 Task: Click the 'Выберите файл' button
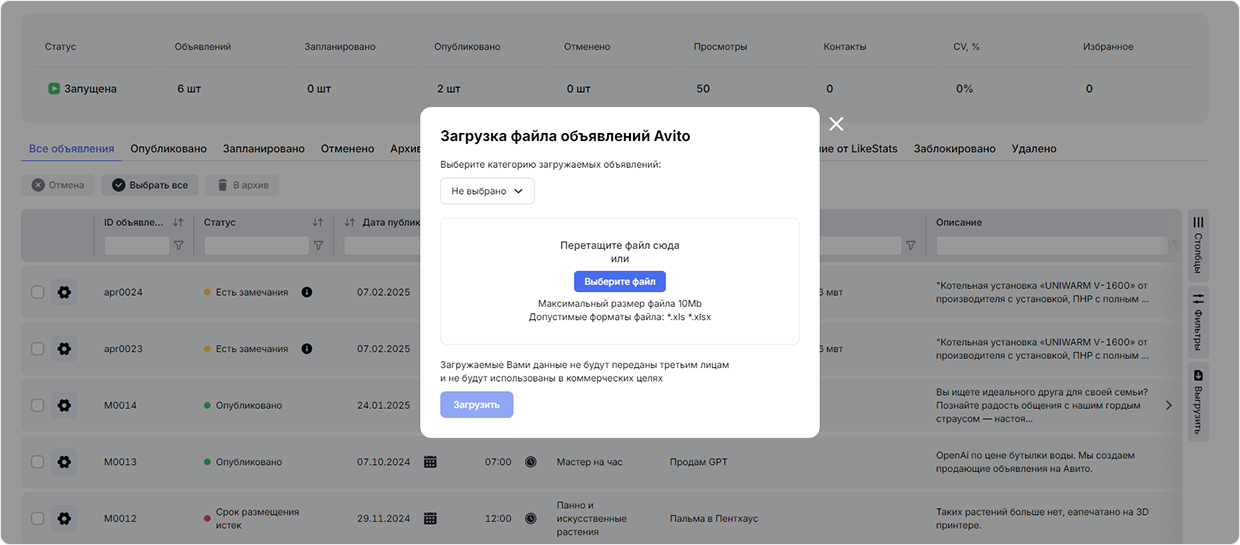click(619, 282)
